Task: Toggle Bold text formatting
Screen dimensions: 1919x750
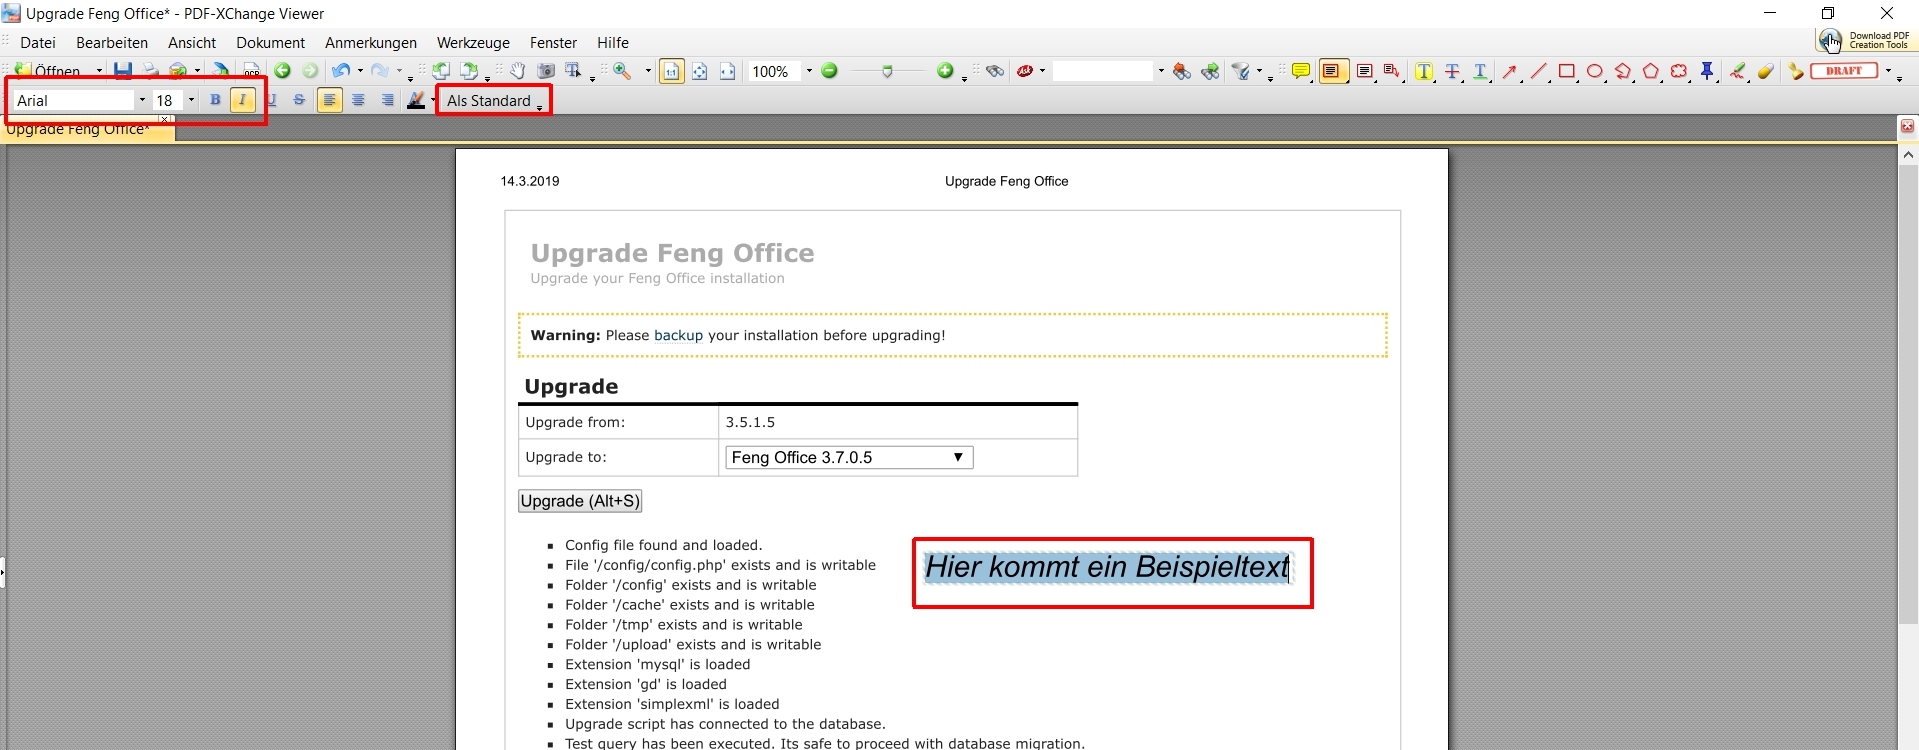Action: coord(215,100)
